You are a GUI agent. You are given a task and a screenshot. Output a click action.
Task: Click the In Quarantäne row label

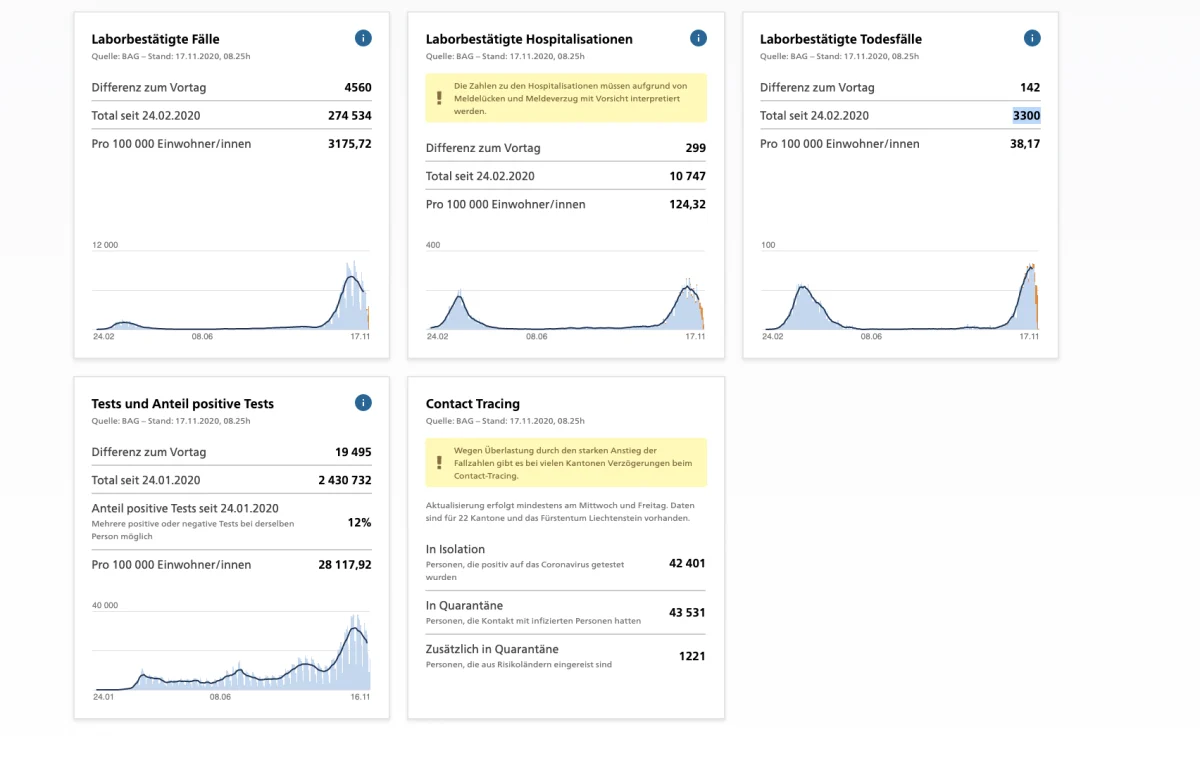pyautogui.click(x=464, y=606)
